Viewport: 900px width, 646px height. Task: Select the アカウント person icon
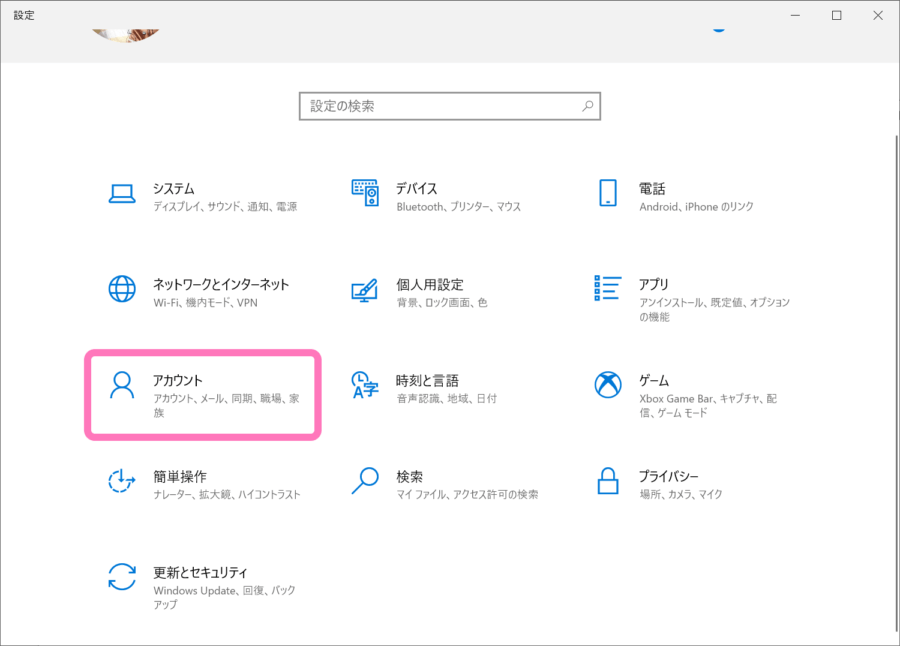point(122,388)
